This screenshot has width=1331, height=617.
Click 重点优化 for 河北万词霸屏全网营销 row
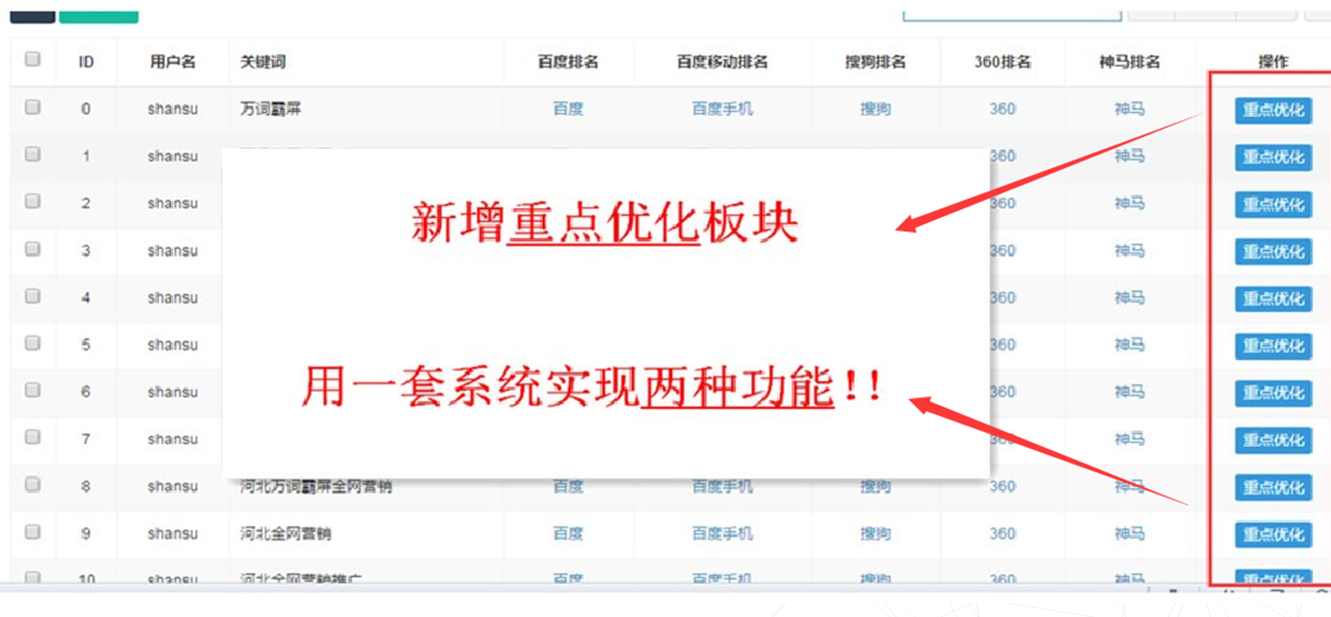1273,487
